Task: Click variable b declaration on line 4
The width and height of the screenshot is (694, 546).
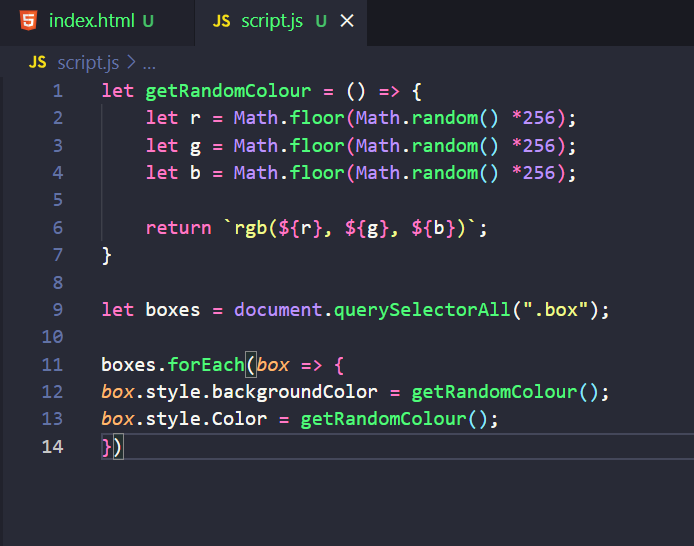Action: [195, 173]
